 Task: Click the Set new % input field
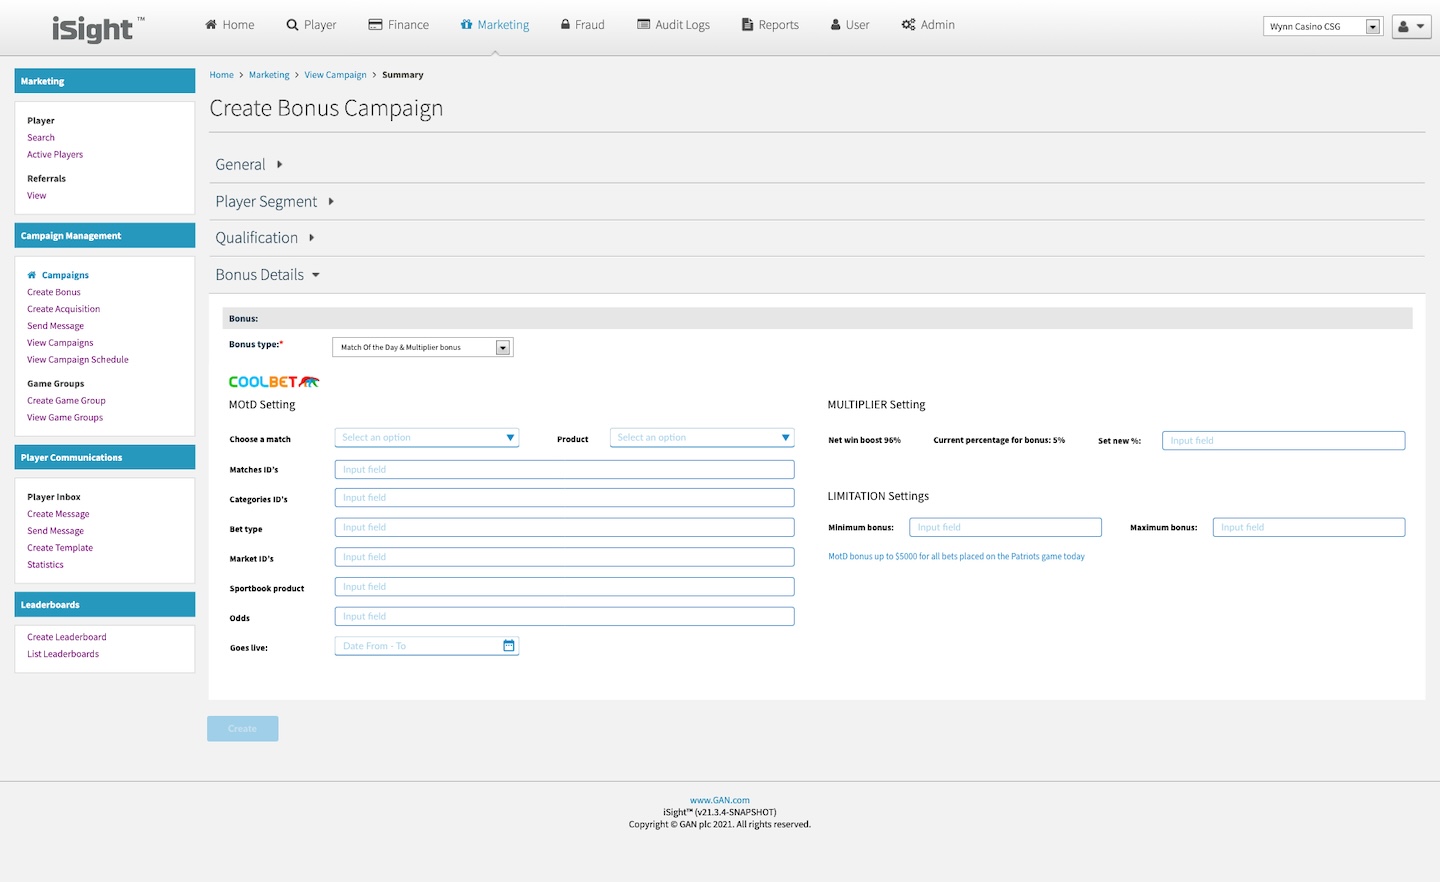[1282, 441]
